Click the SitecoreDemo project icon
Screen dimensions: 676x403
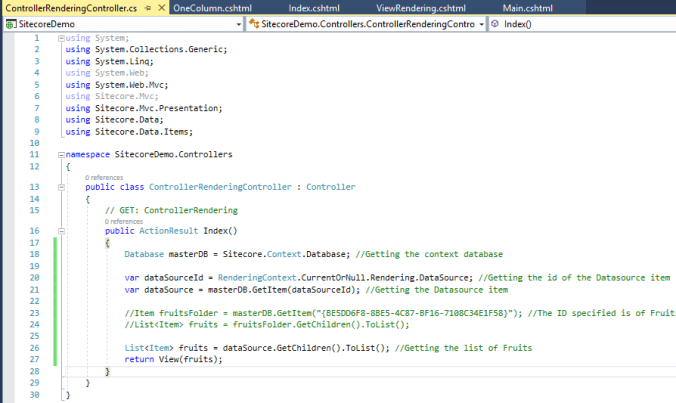point(9,23)
